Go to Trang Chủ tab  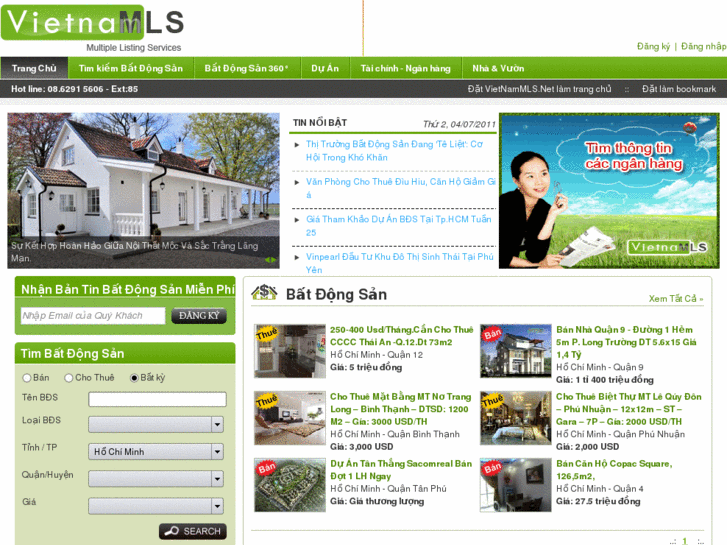coord(34,68)
